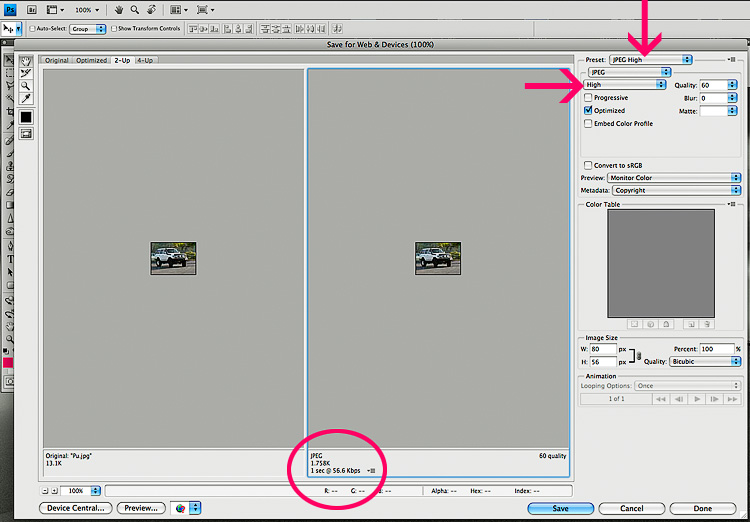Enable Convert to sRGB
750x522 pixels.
pos(588,165)
